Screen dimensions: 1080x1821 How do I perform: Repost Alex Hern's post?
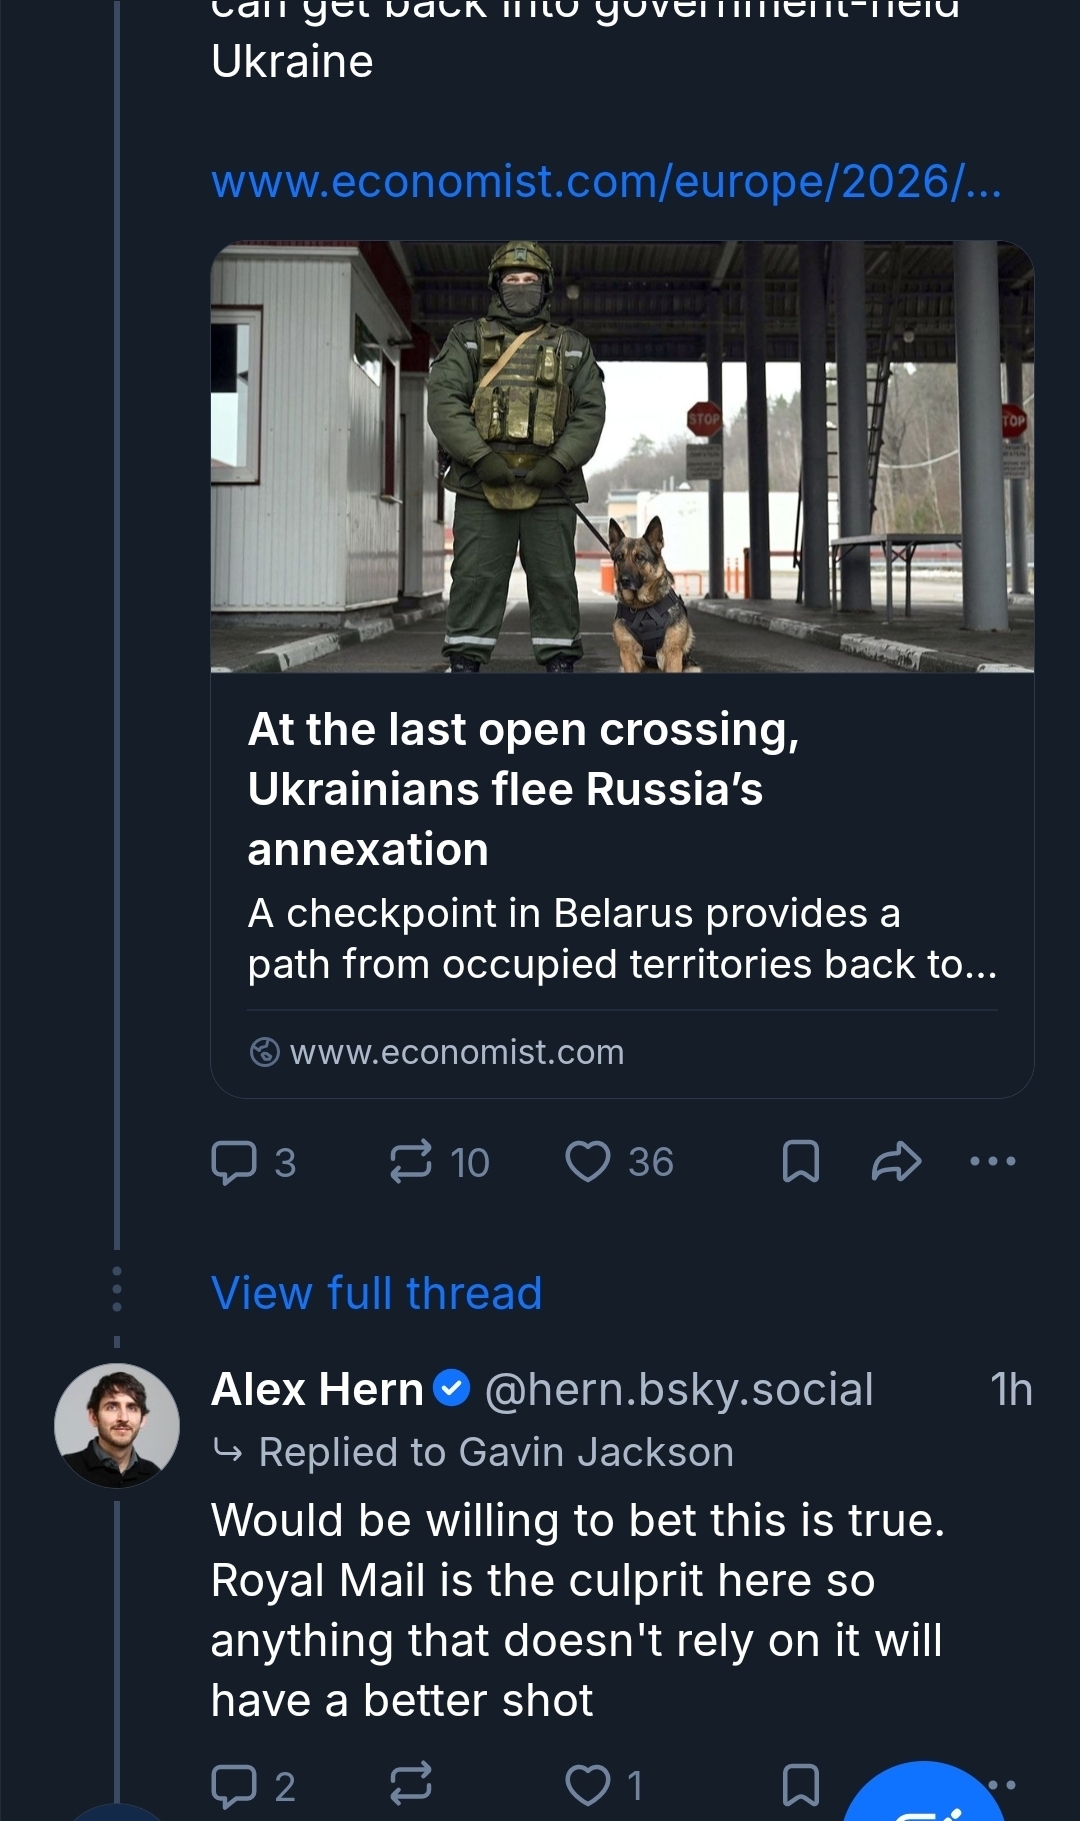[x=411, y=1783]
